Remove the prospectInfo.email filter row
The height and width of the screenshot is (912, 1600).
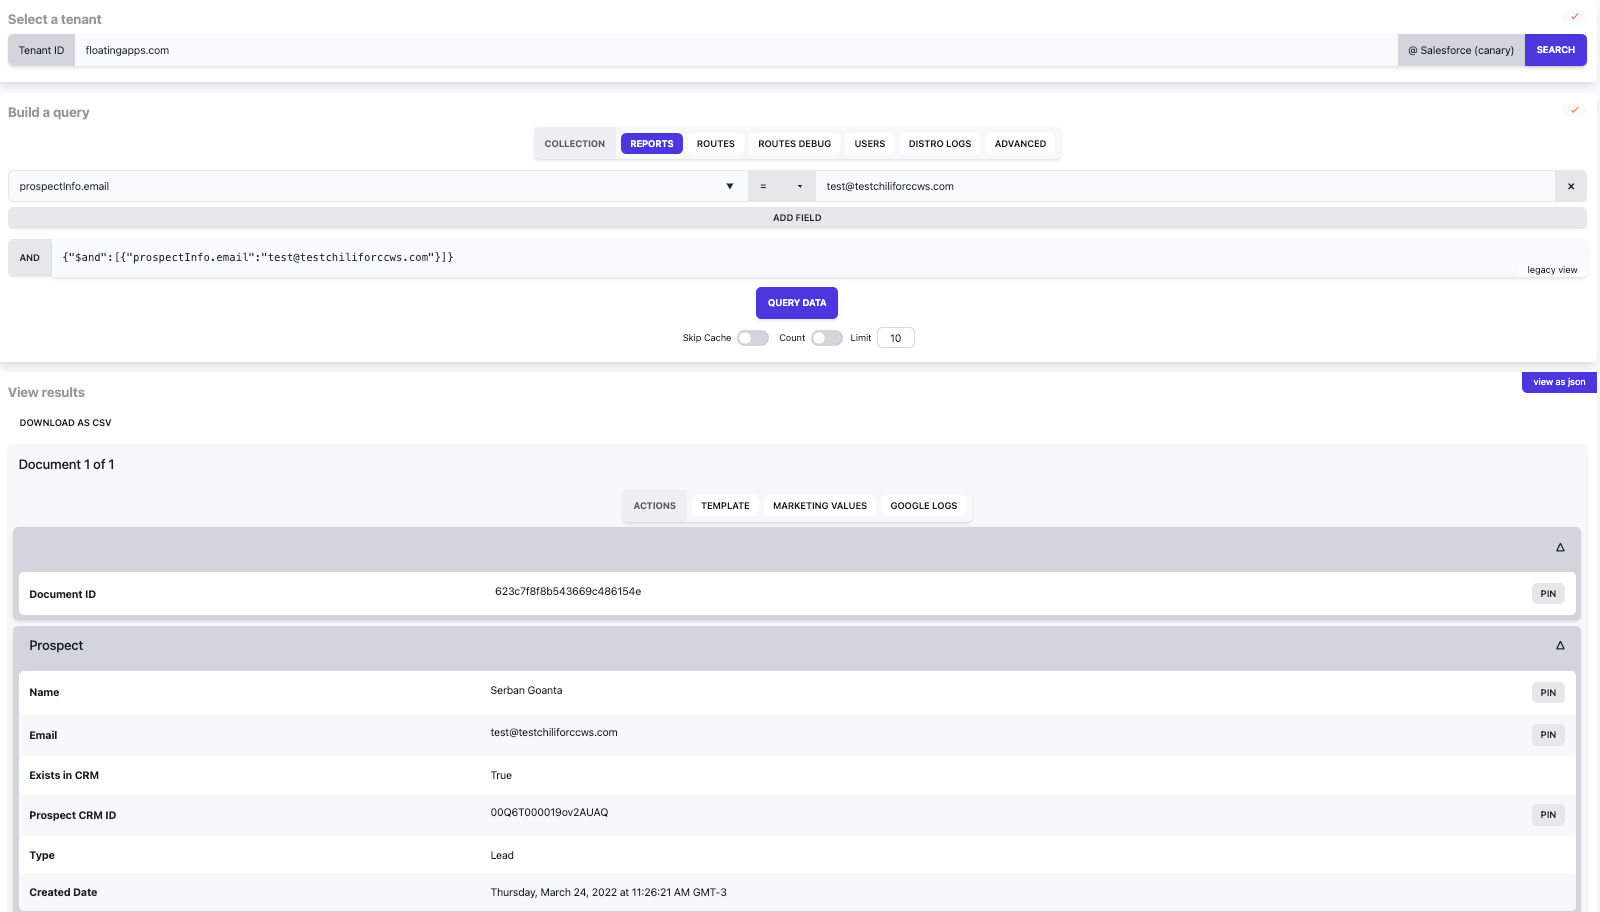coord(1571,186)
